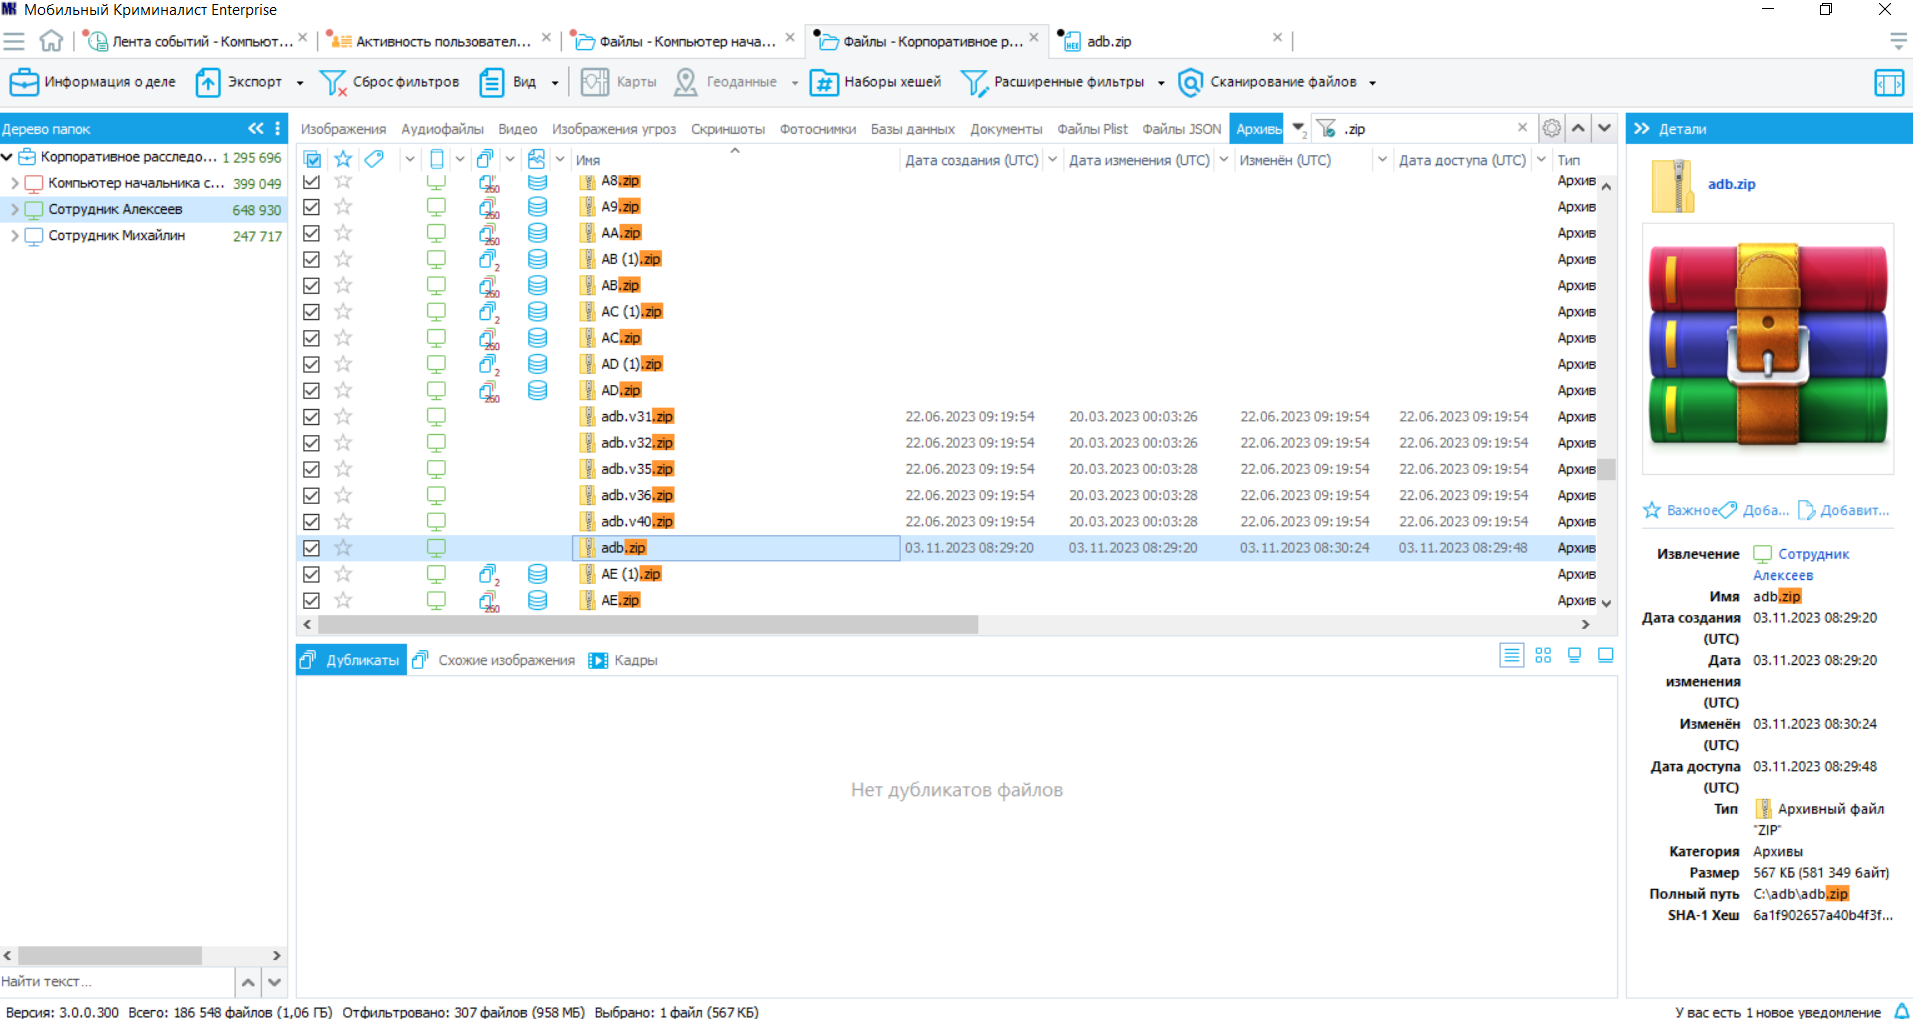Focus the Найти текст search field
1913x1019 pixels.
117,981
